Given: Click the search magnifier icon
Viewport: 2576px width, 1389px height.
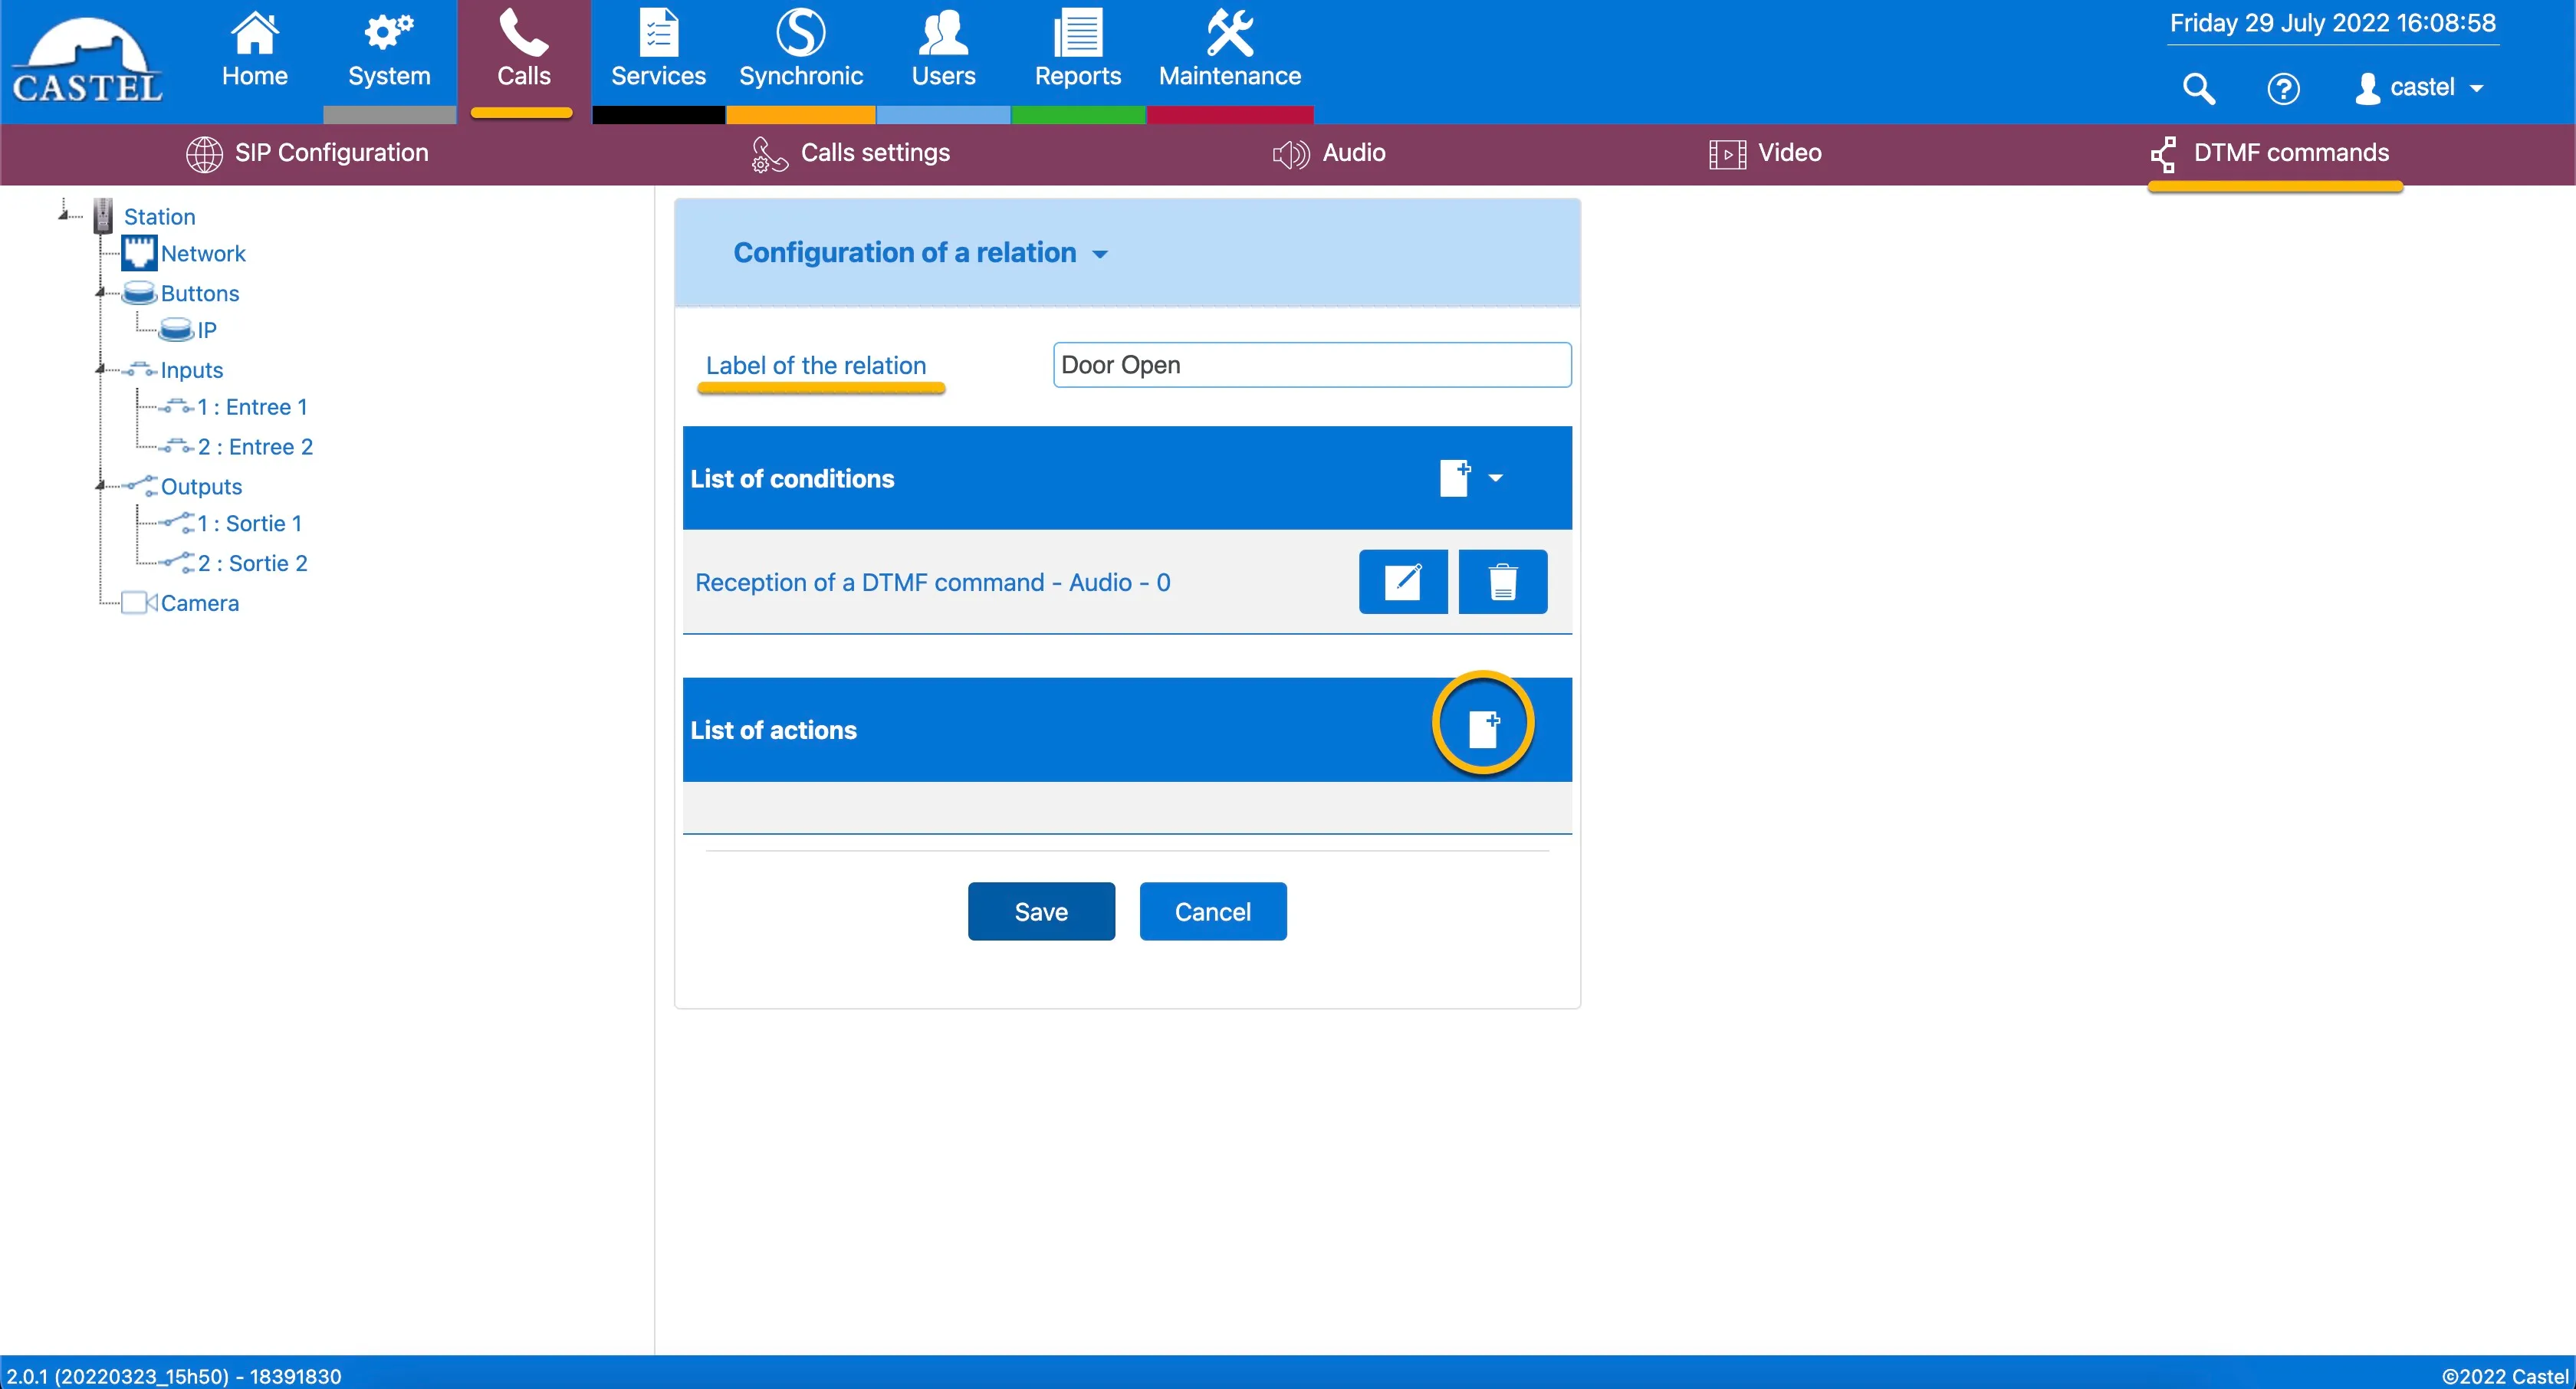Looking at the screenshot, I should [2198, 88].
